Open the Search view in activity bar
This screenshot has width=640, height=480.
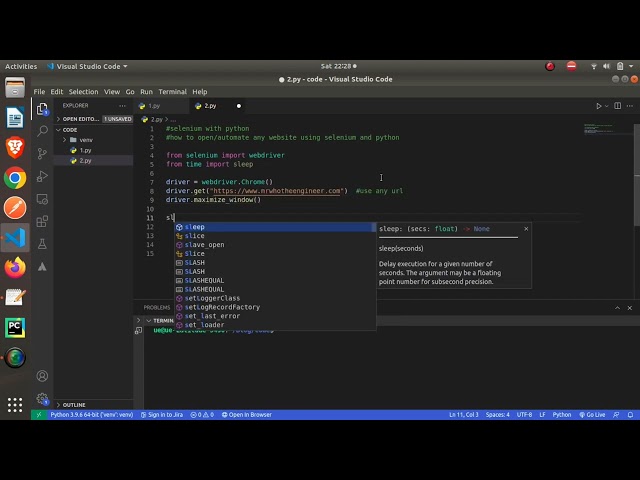[x=42, y=131]
